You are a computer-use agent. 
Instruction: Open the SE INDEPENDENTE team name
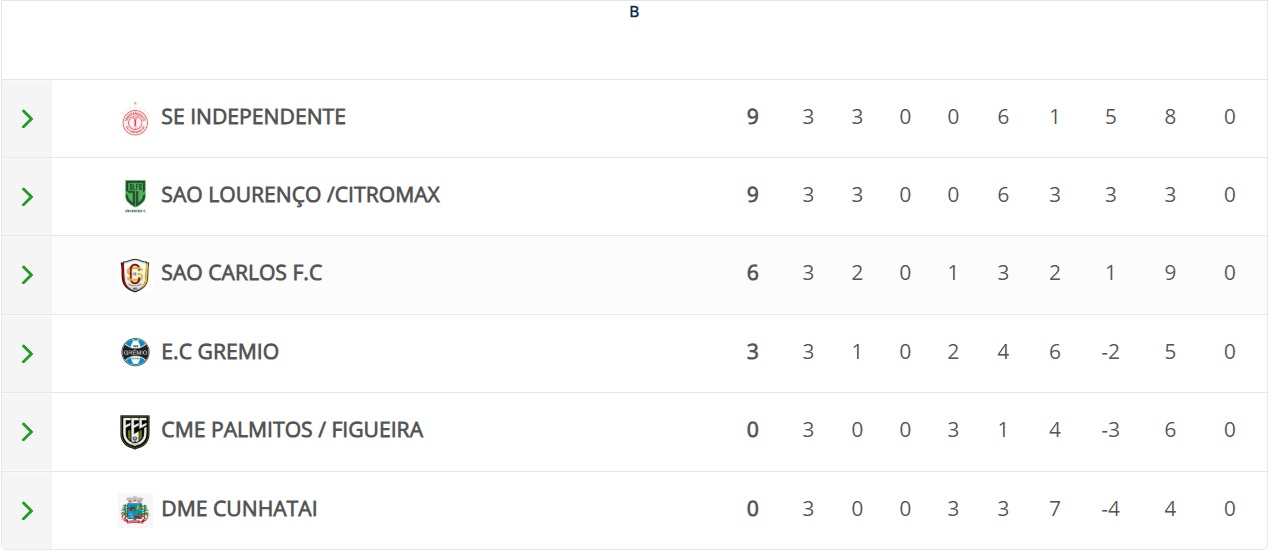[x=253, y=117]
